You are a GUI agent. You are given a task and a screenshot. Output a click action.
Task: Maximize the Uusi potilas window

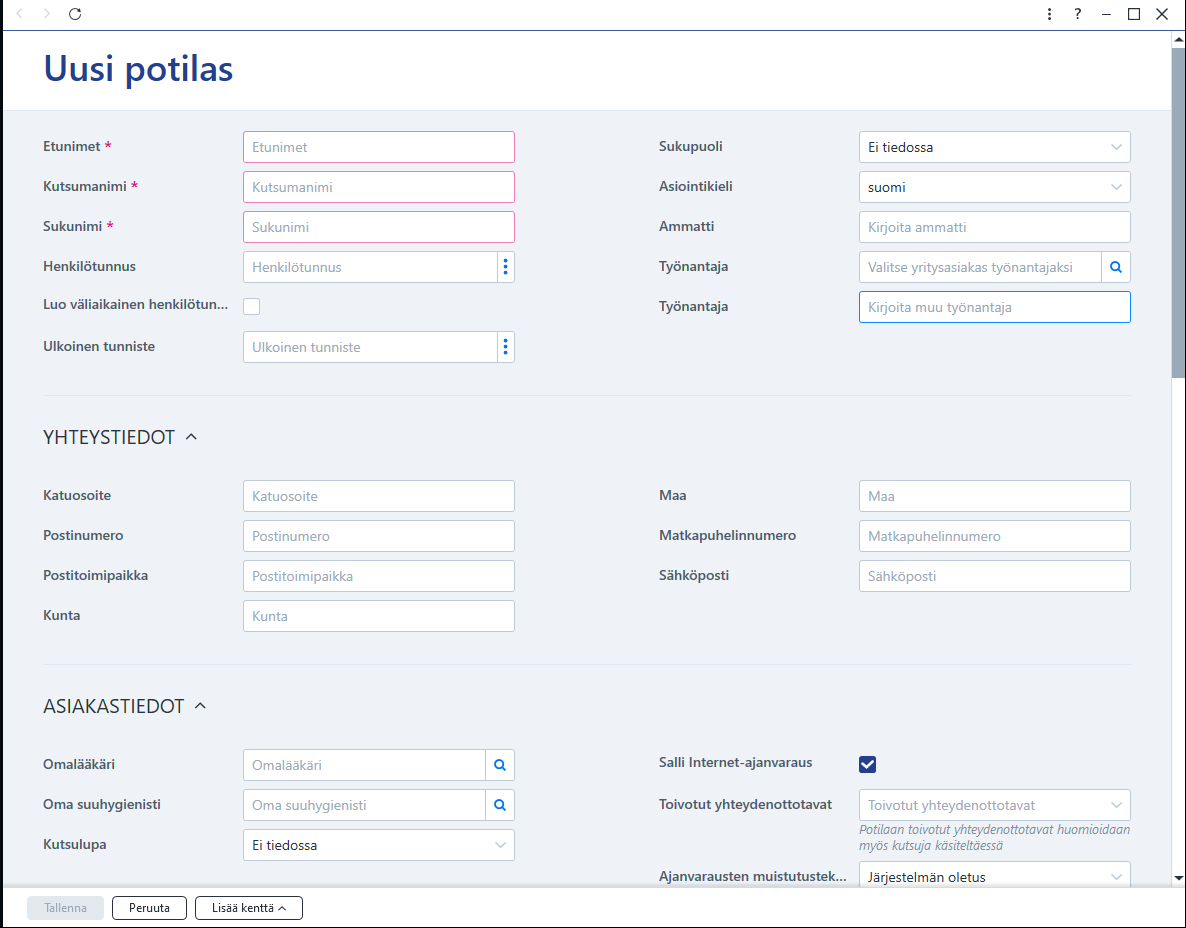(1134, 14)
